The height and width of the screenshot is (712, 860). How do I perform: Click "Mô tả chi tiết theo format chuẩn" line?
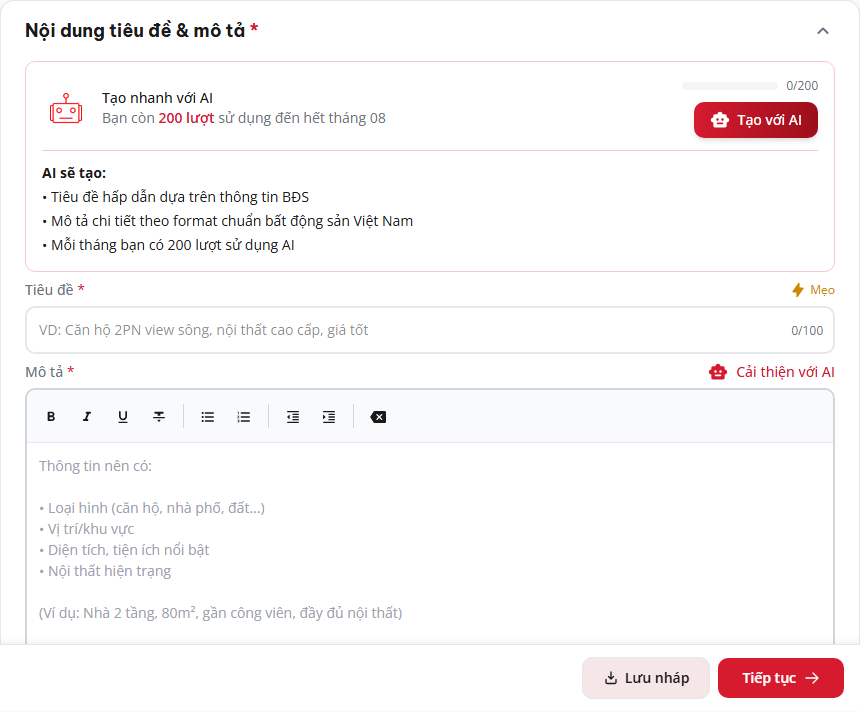click(x=228, y=221)
